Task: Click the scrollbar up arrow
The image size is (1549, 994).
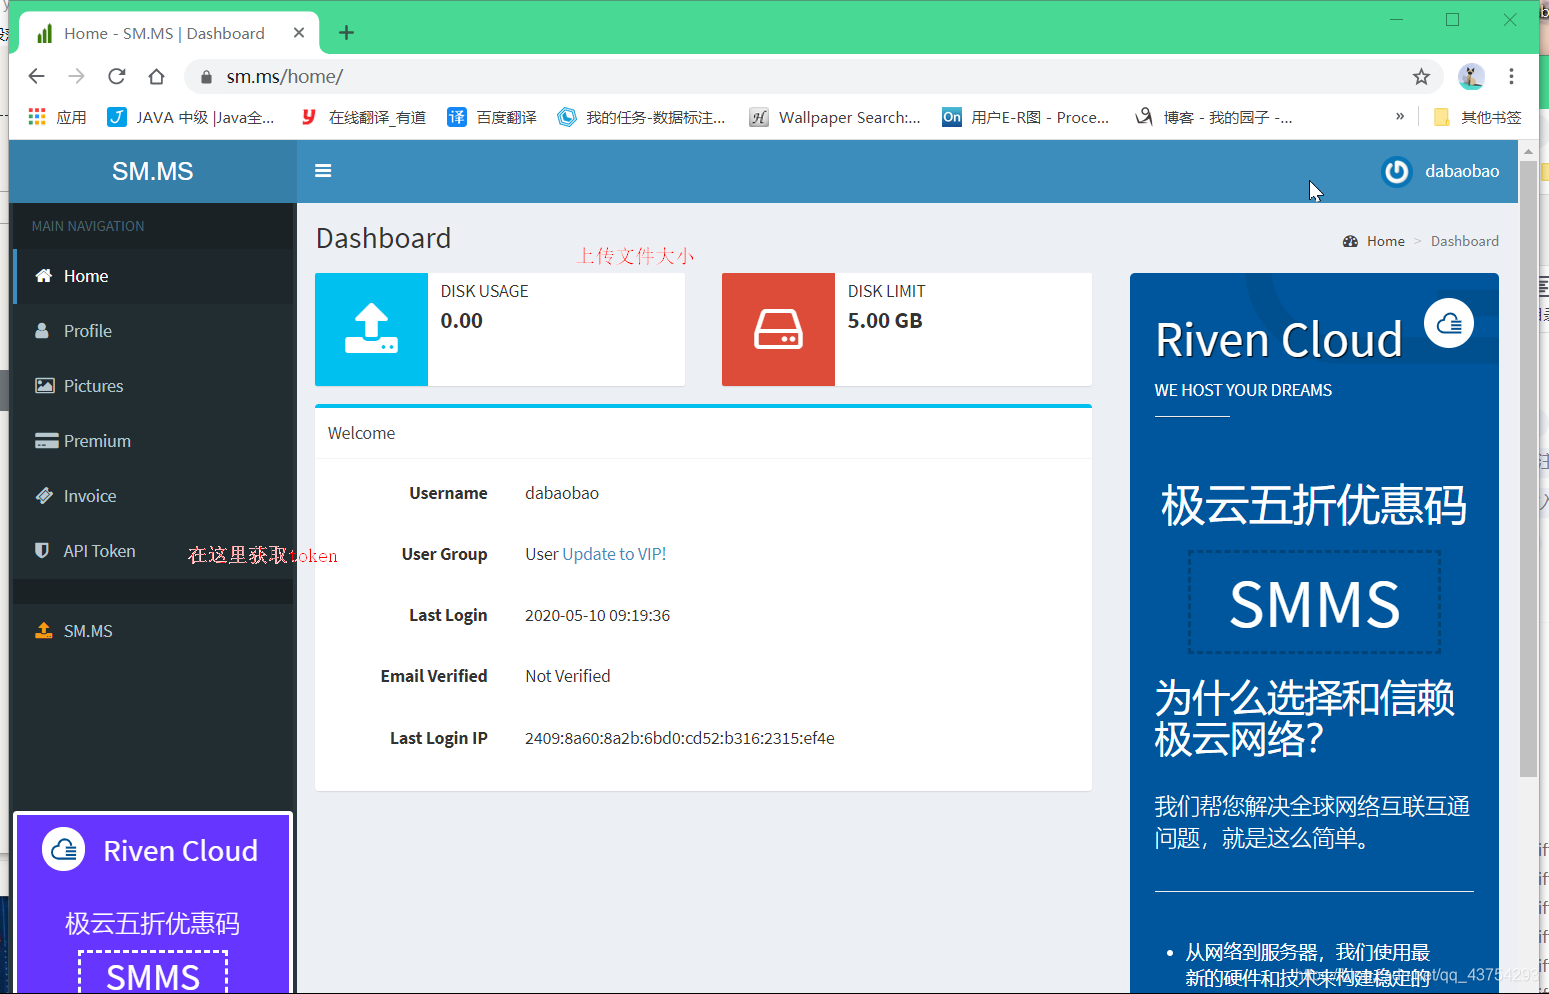Action: click(x=1528, y=152)
